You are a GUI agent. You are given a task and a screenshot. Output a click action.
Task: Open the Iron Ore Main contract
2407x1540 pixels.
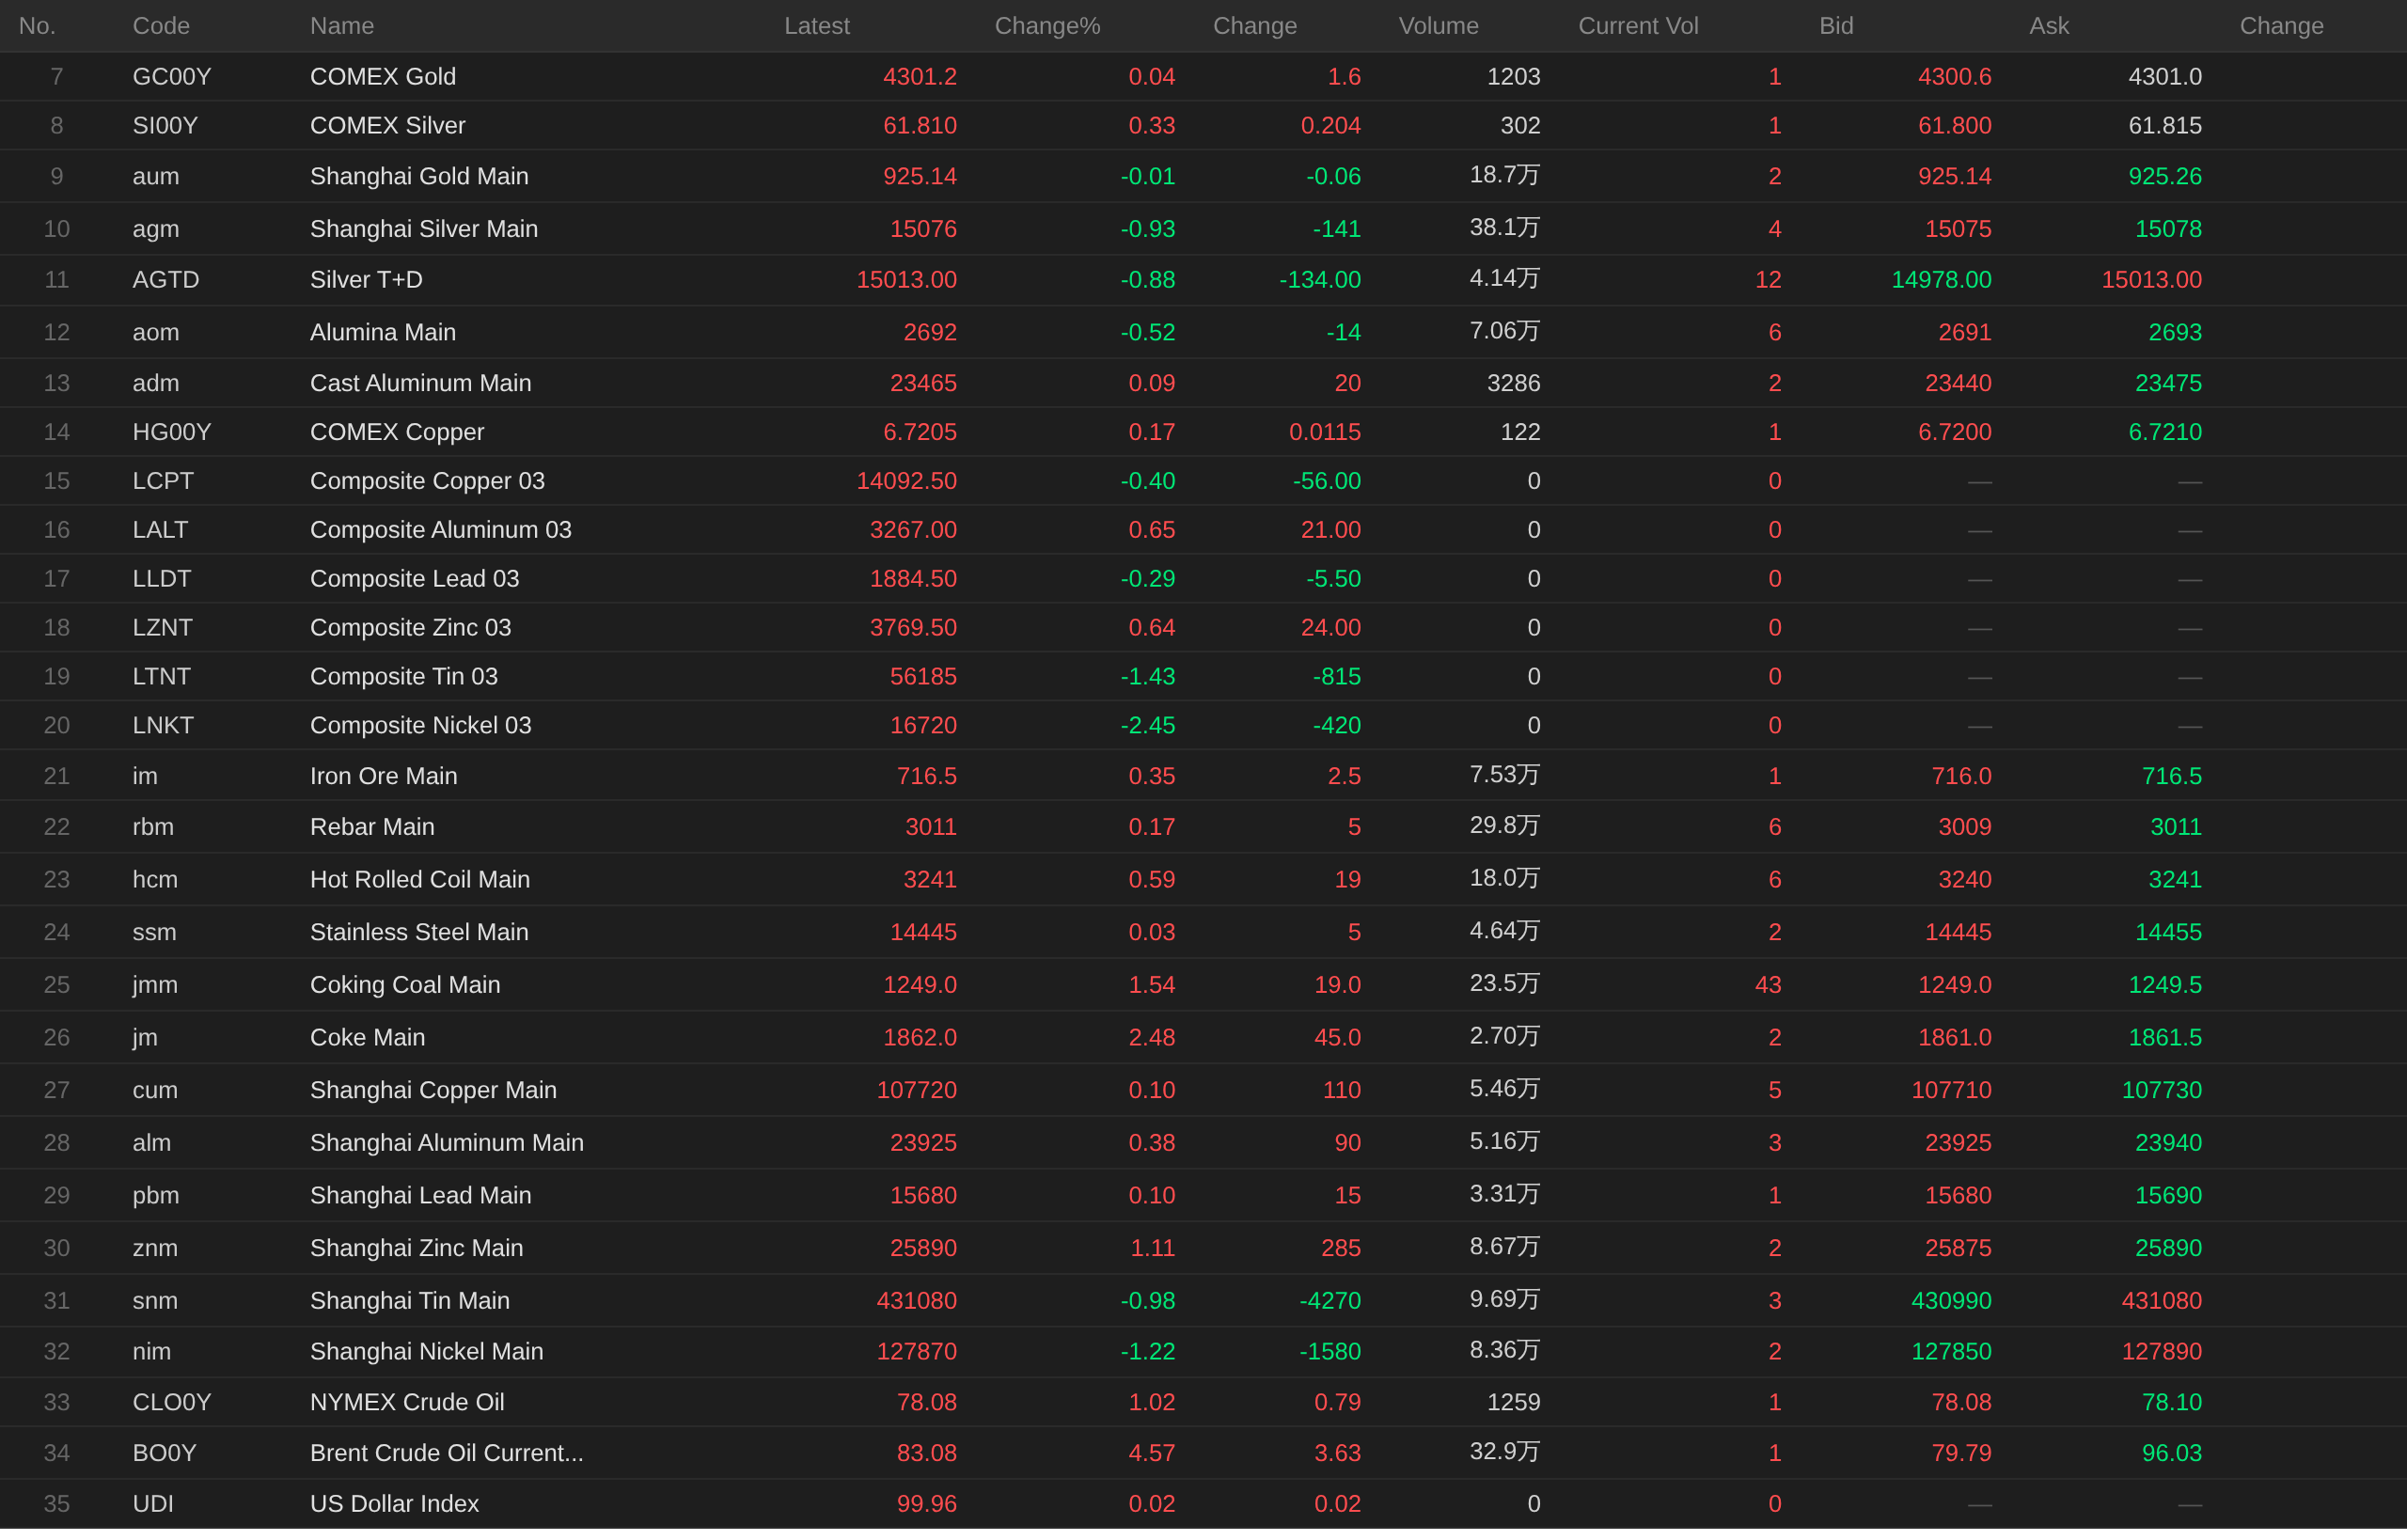point(384,778)
